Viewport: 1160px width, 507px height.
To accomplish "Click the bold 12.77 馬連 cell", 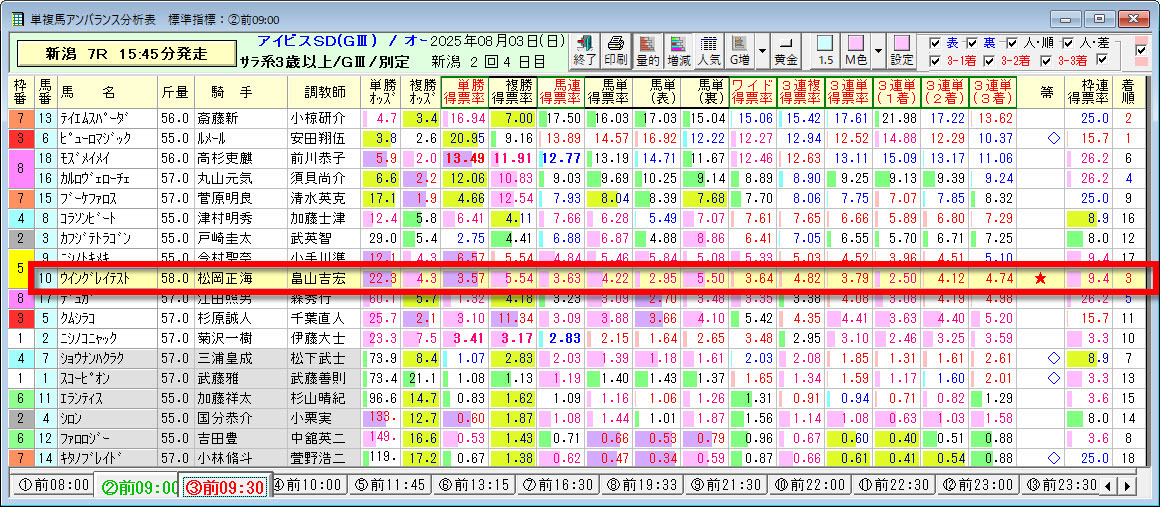I will pyautogui.click(x=560, y=158).
